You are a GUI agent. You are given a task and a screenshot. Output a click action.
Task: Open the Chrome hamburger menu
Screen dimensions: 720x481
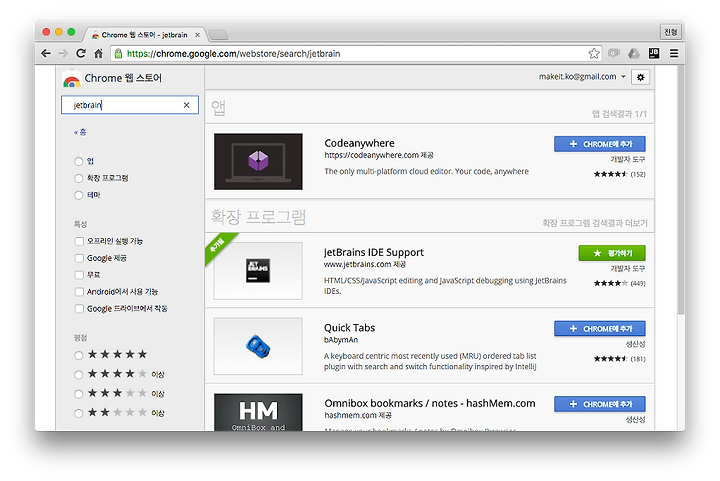pos(674,53)
